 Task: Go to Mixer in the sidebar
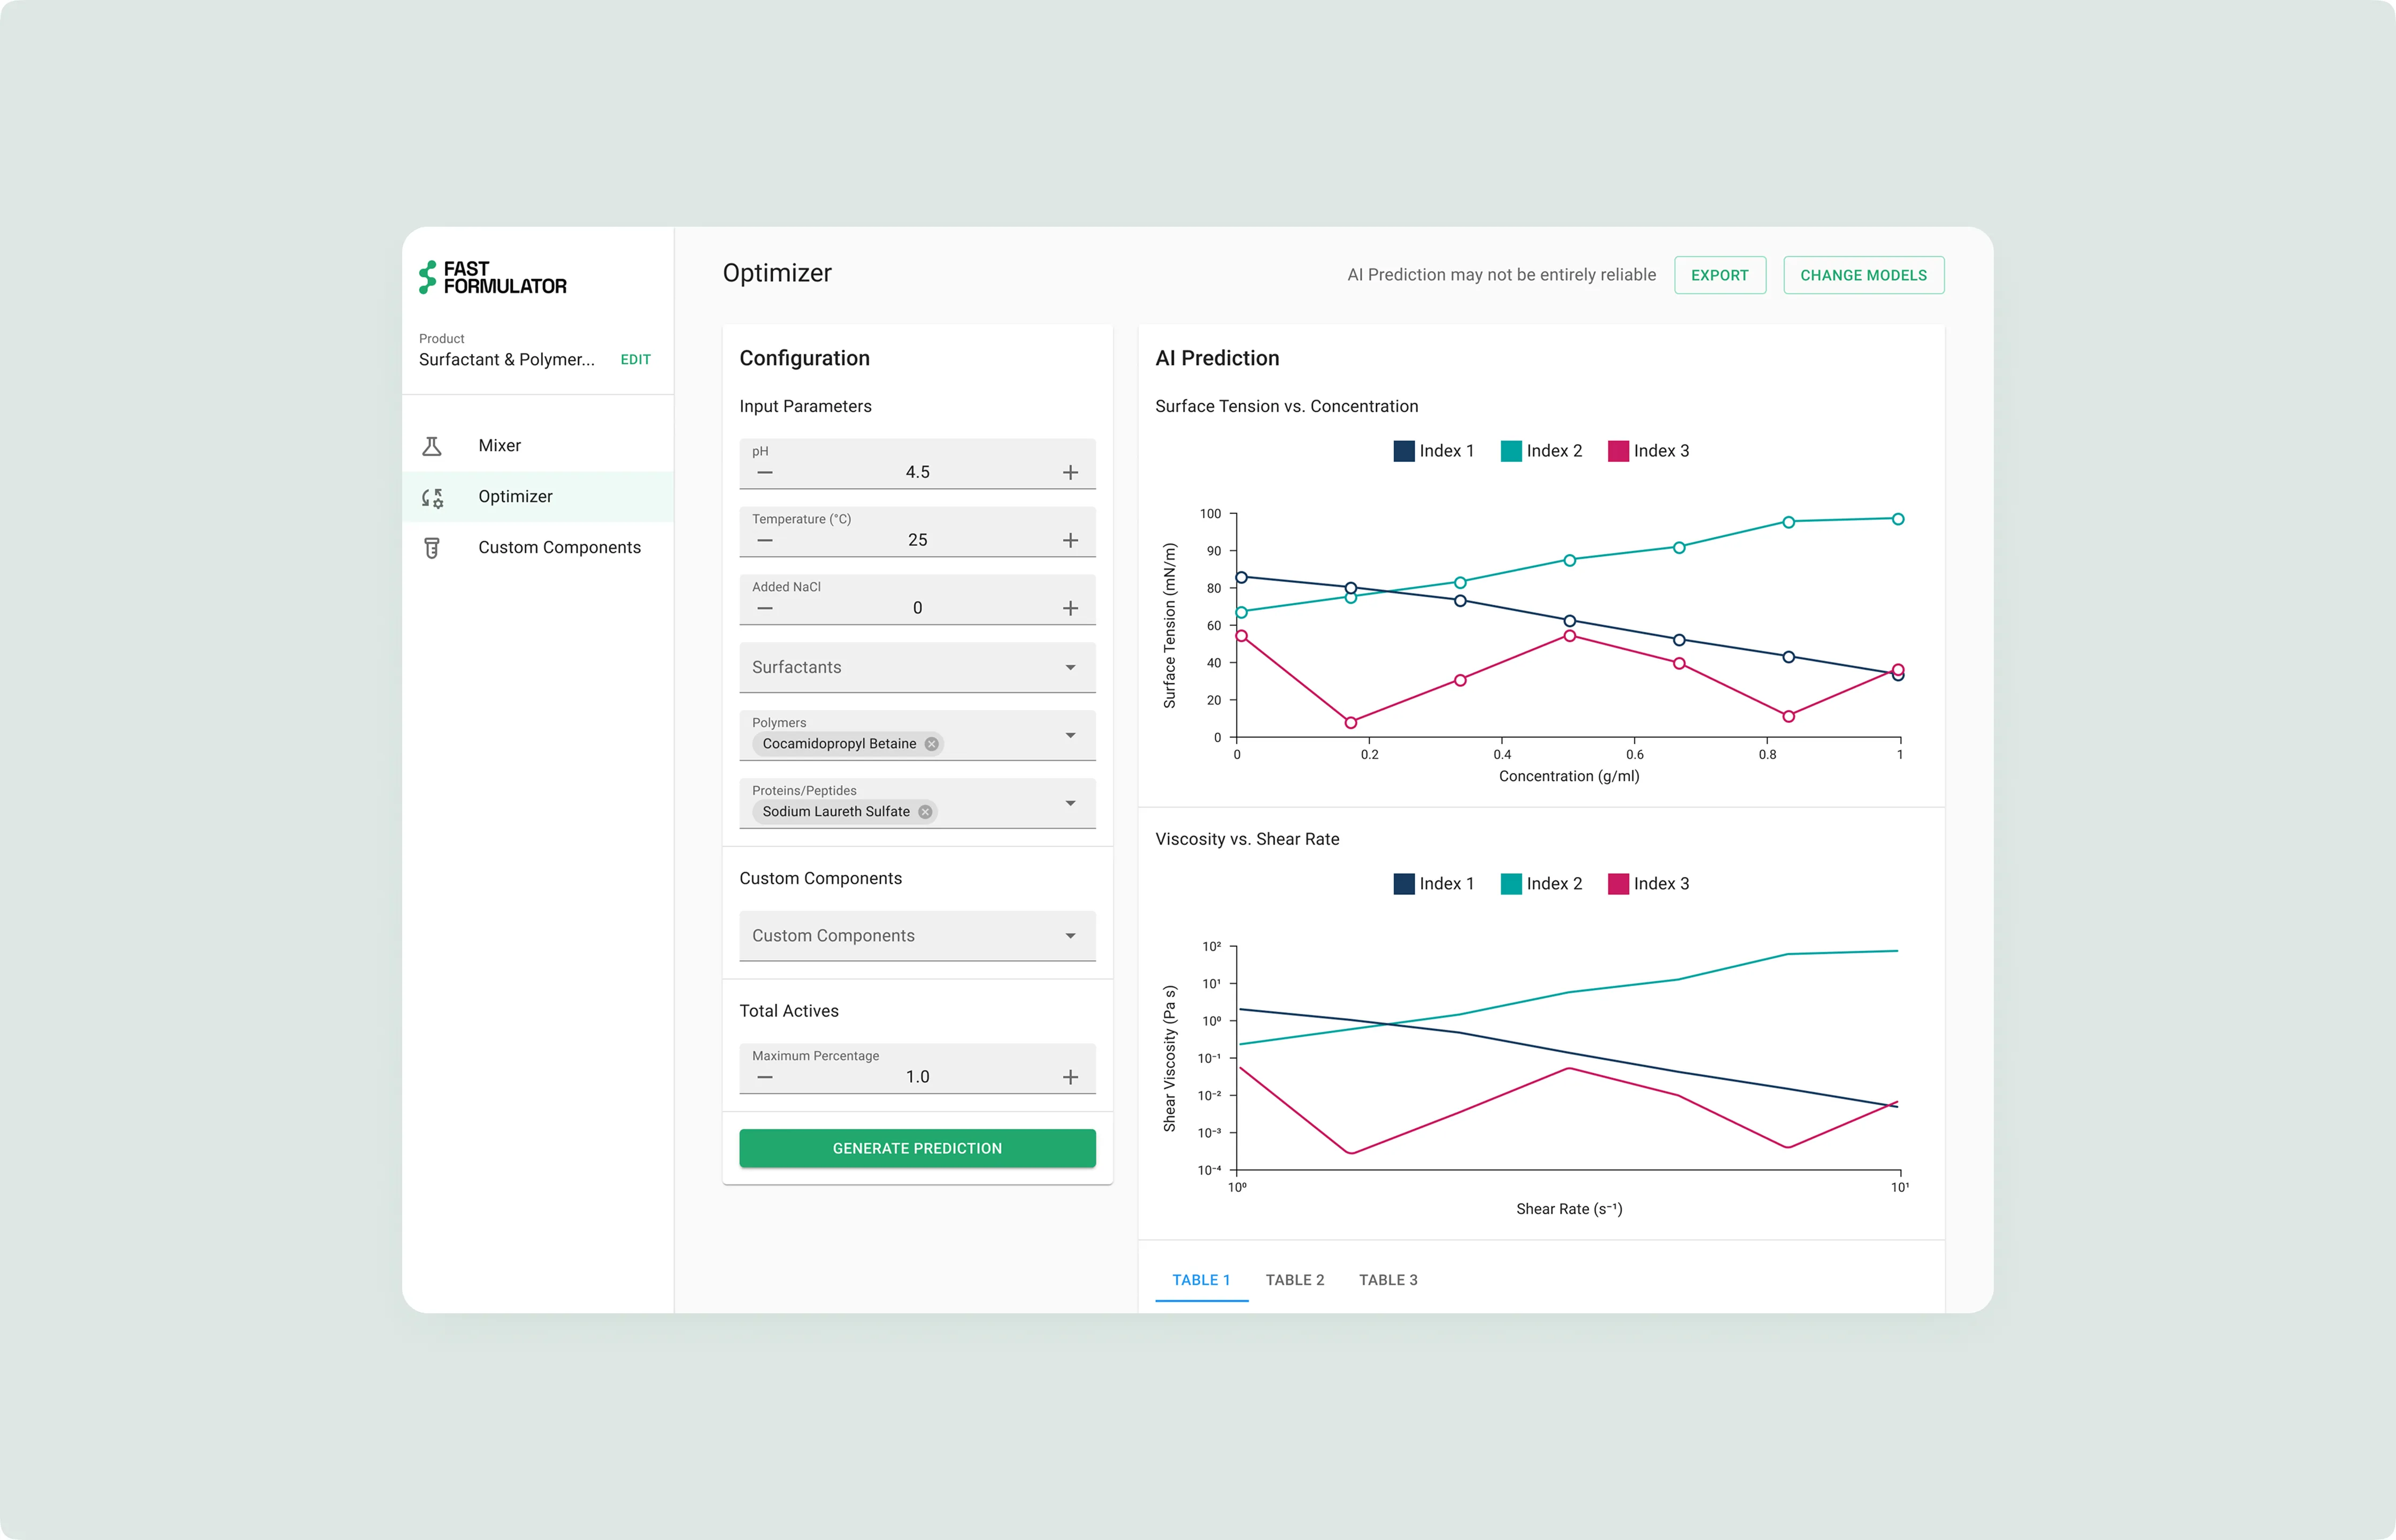[x=538, y=446]
